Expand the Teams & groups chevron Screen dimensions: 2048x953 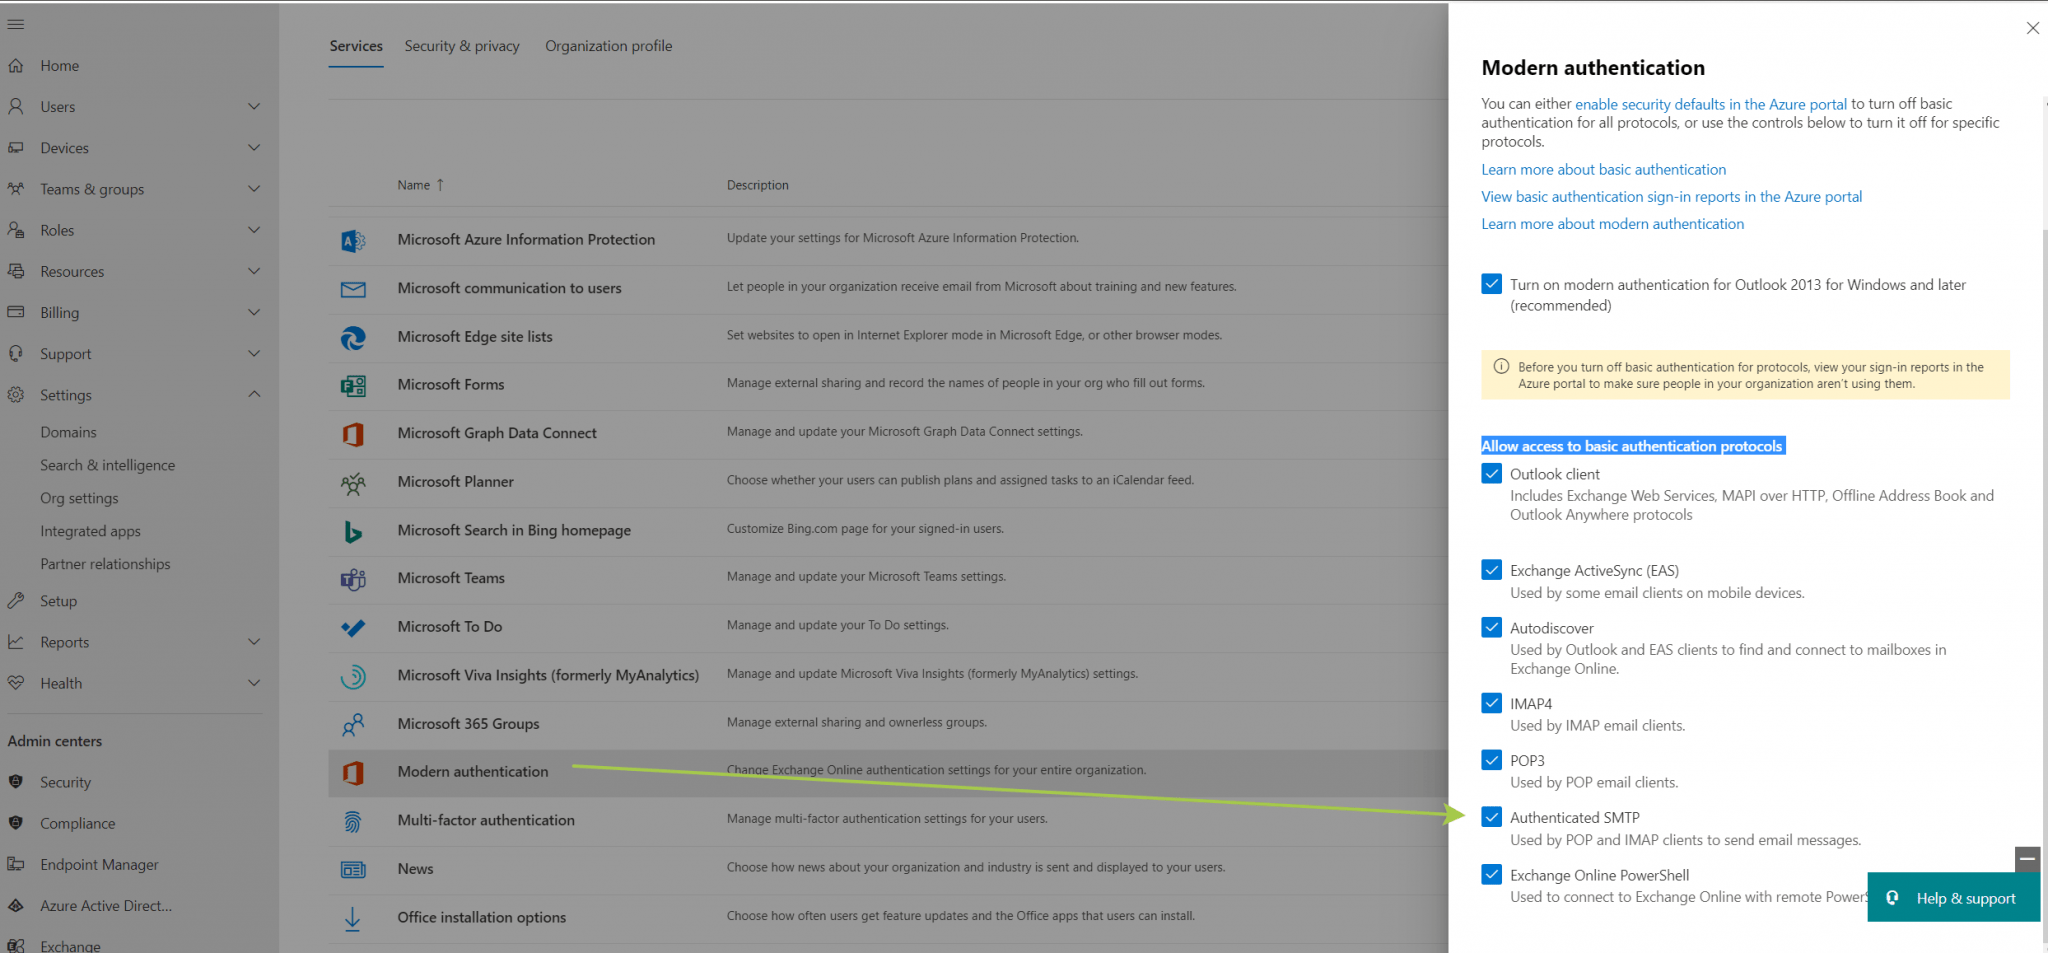[254, 189]
